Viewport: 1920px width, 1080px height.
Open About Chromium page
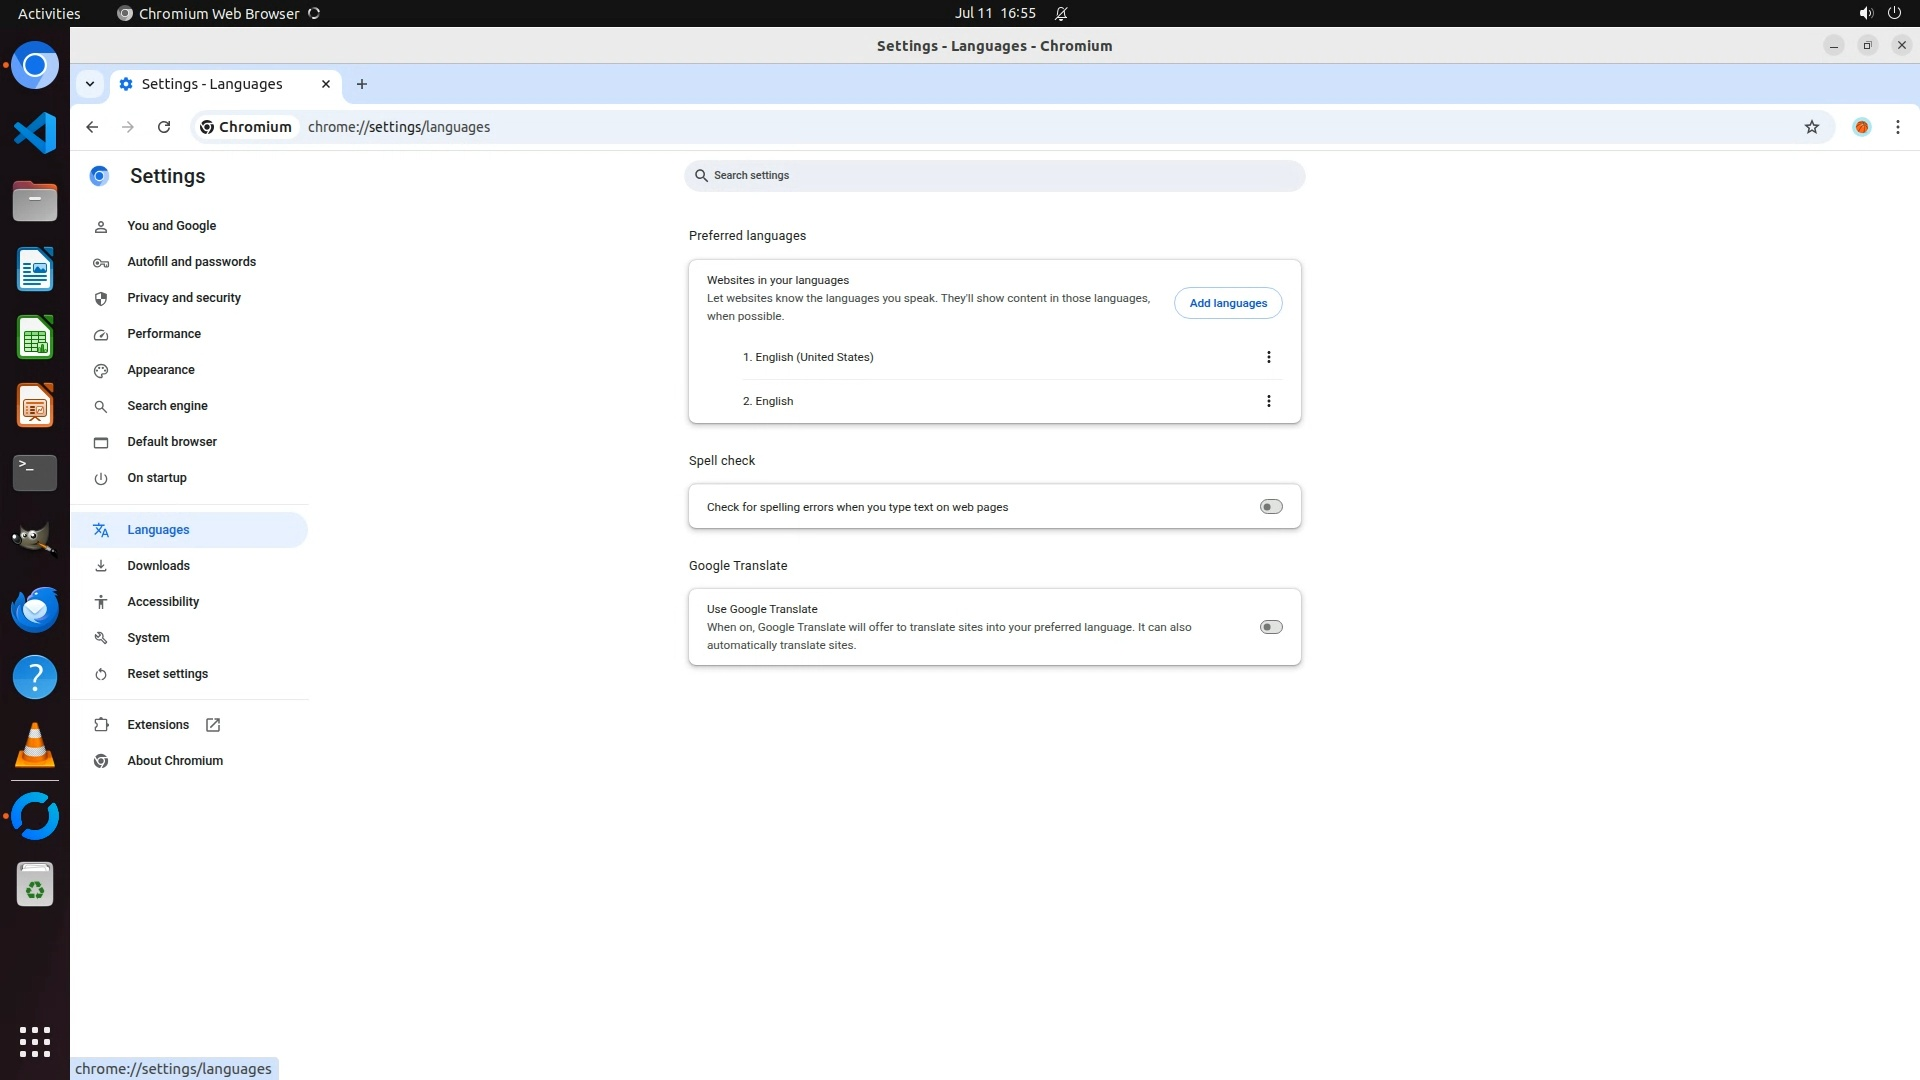point(175,761)
